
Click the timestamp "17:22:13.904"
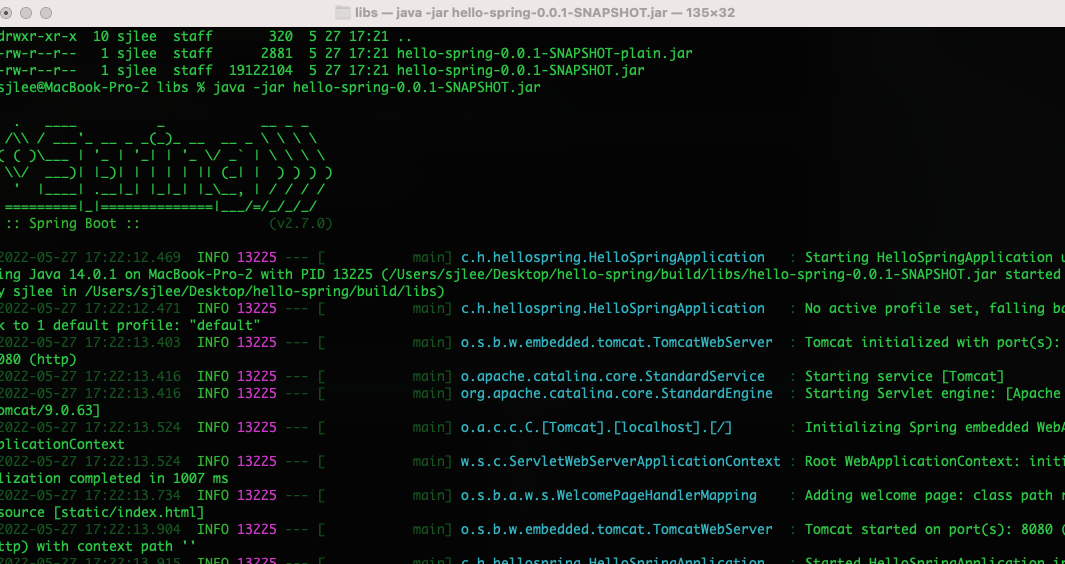pos(133,529)
